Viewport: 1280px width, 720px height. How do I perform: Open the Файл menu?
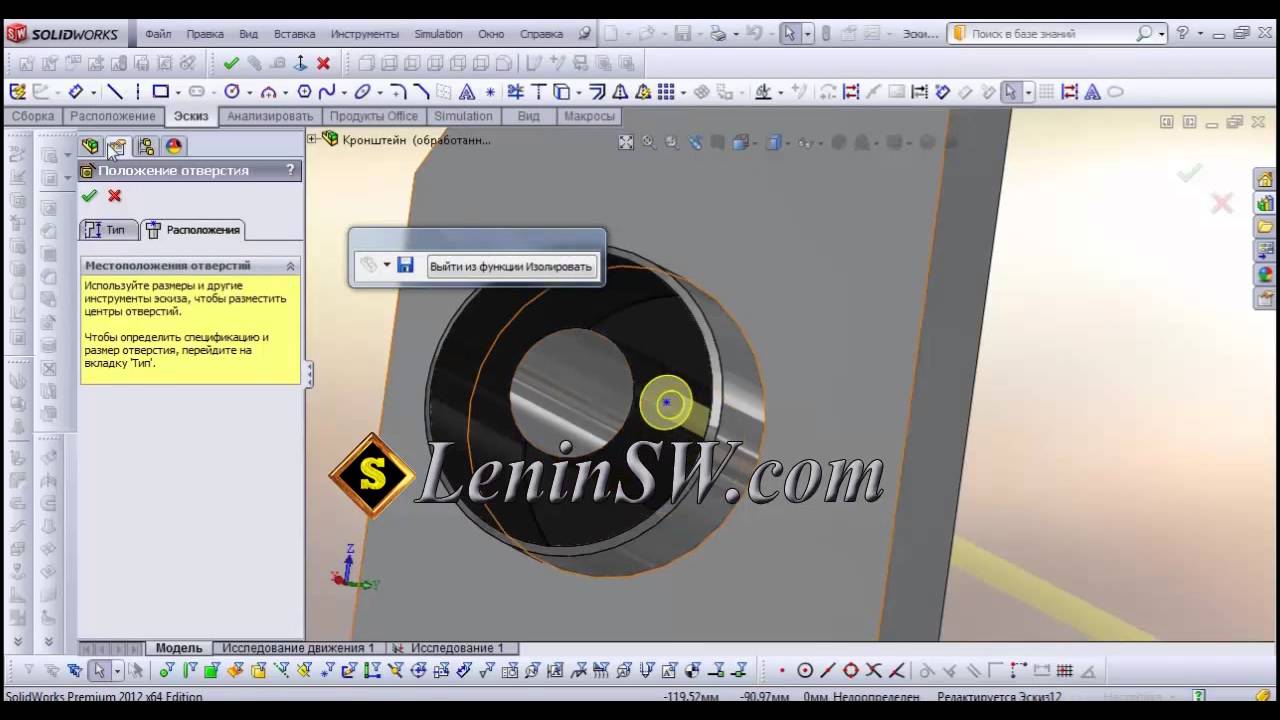158,34
